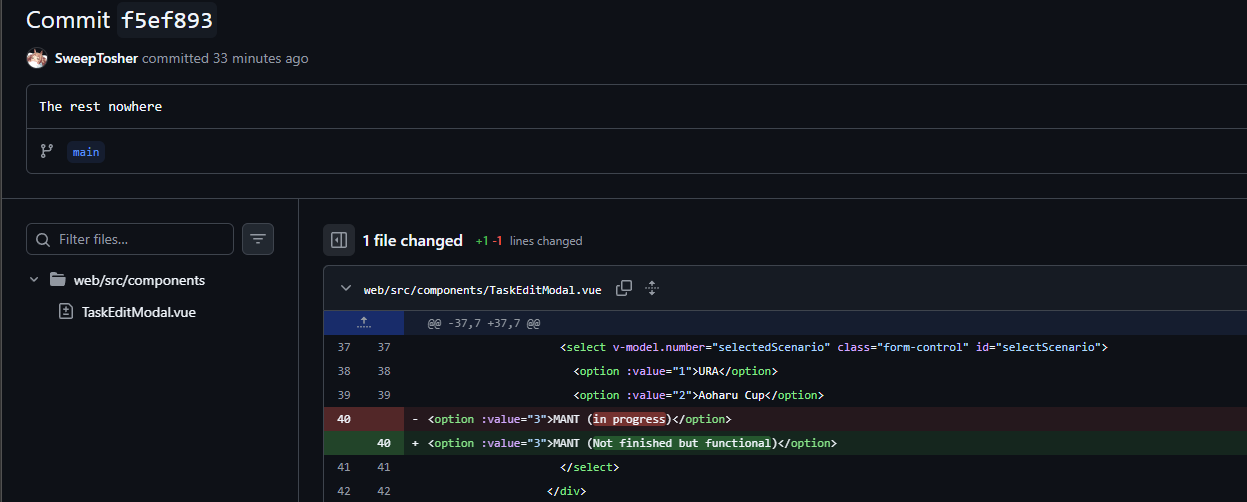
Task: Open the main branch link
Action: [86, 152]
